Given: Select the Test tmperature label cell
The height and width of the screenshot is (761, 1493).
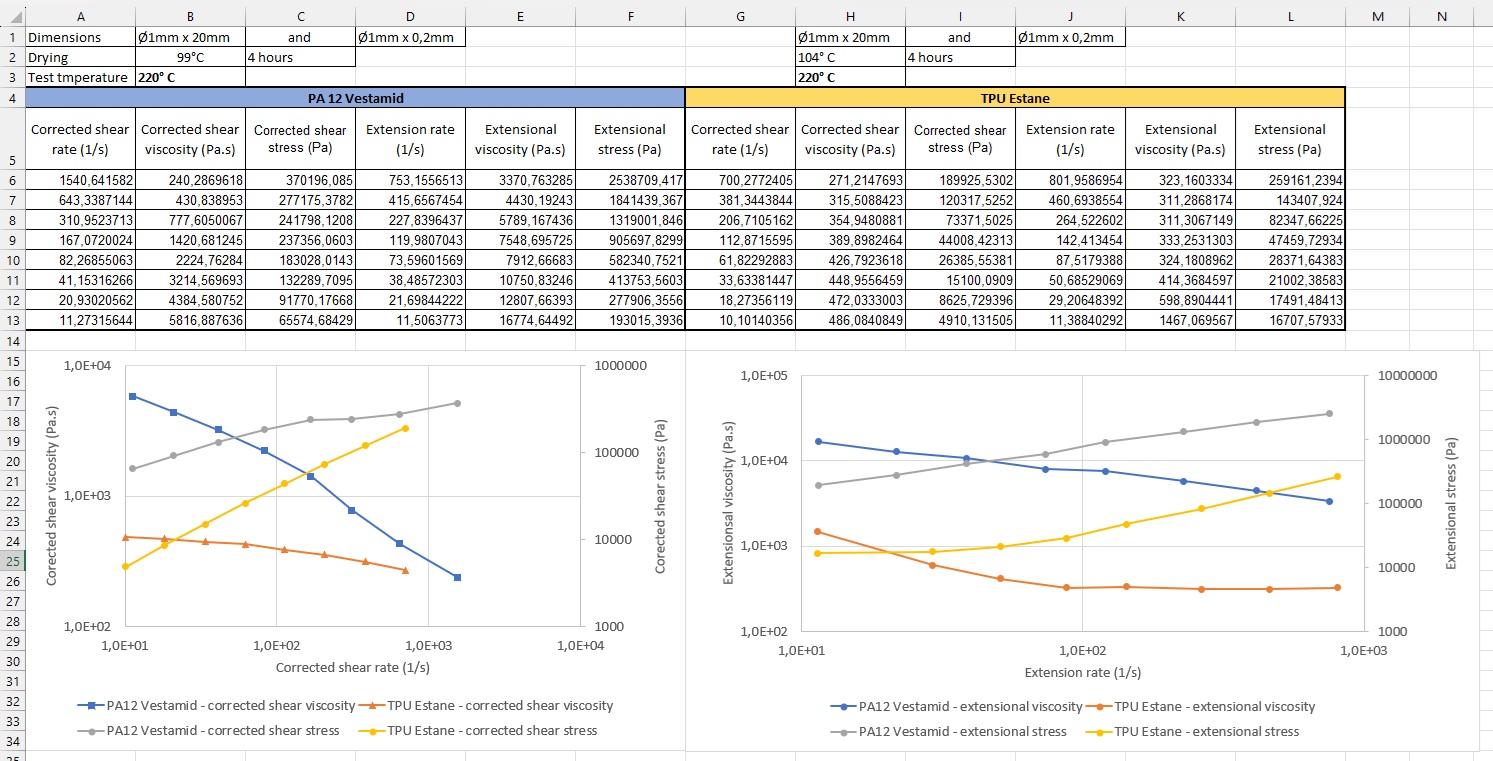Looking at the screenshot, I should pos(80,77).
